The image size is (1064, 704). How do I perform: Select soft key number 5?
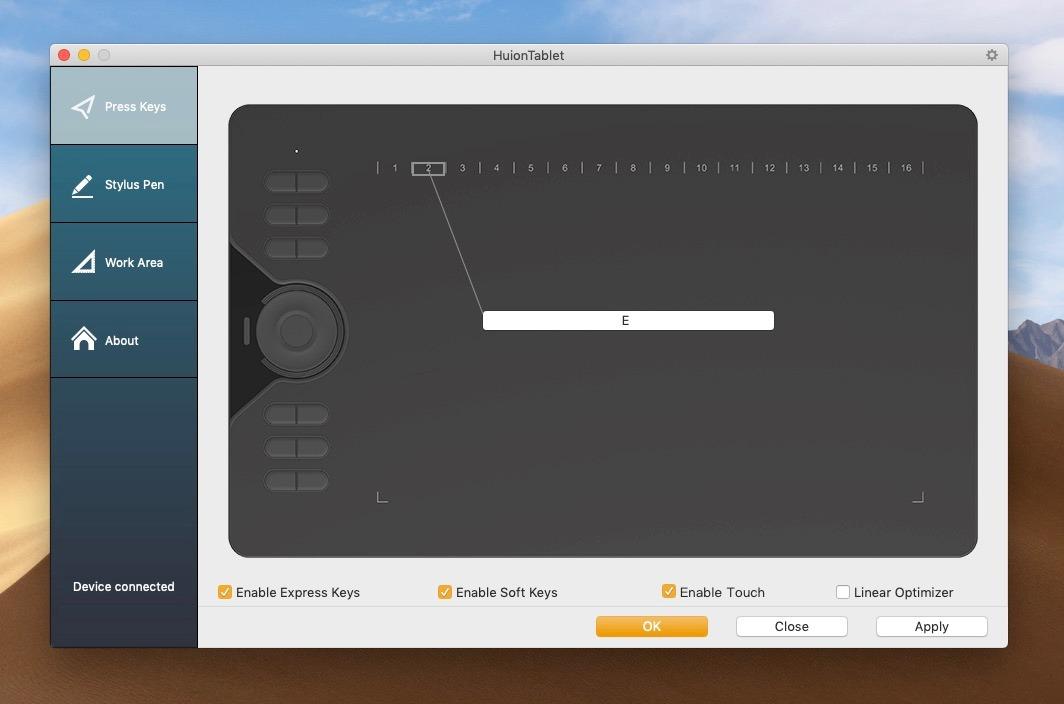pyautogui.click(x=531, y=168)
